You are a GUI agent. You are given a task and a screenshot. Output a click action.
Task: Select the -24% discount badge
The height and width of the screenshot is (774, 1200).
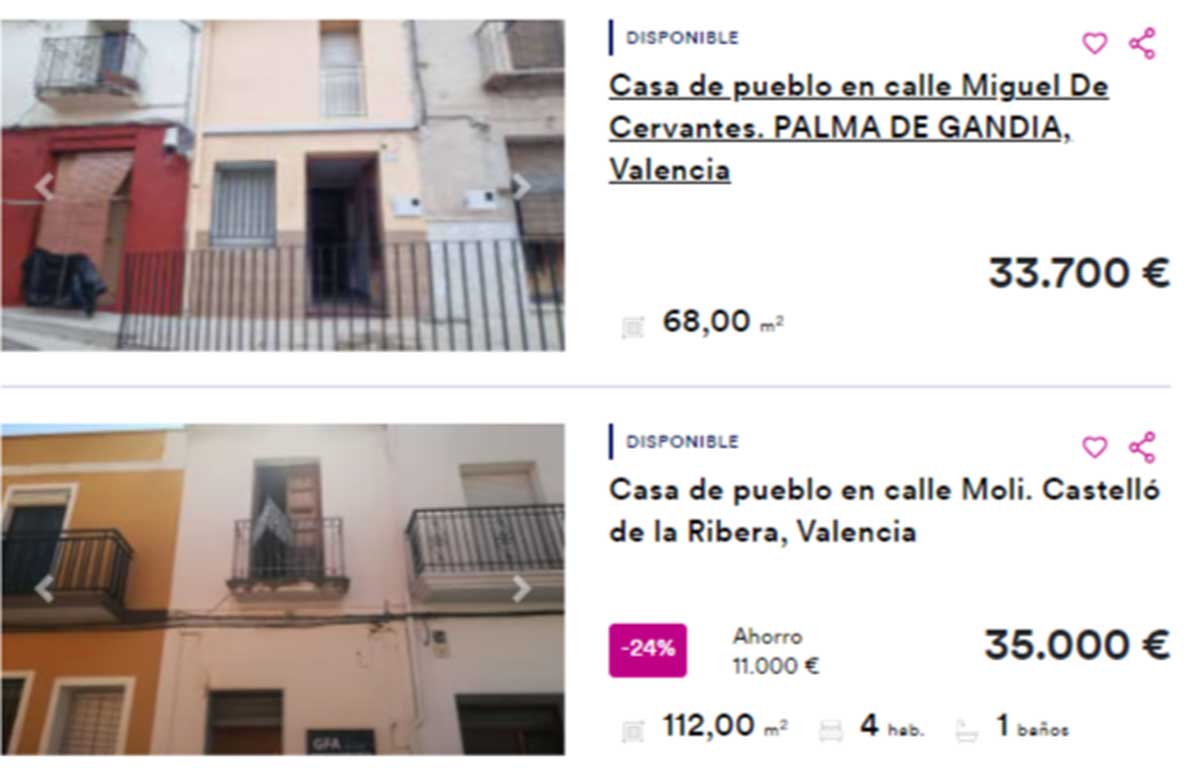[x=648, y=650]
